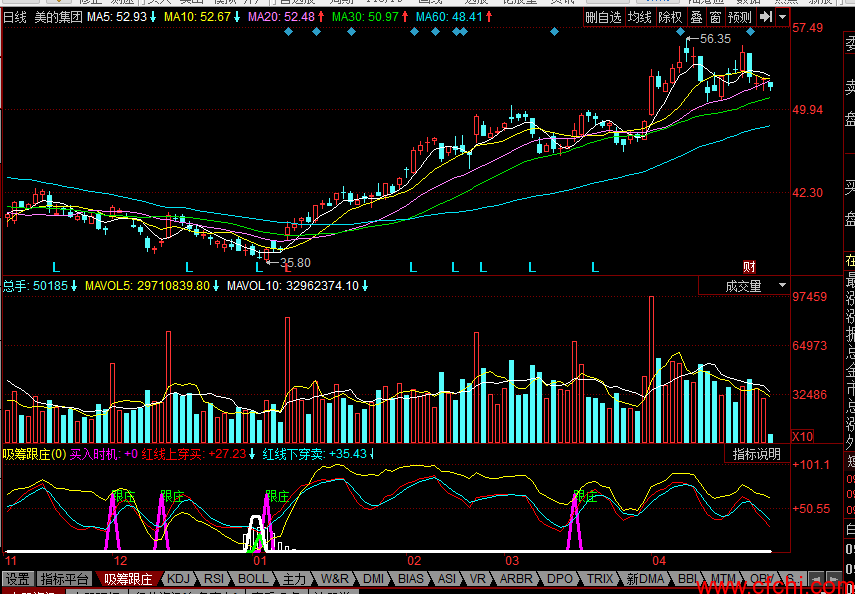Open the 预测 forecast tool
This screenshot has width=855, height=594.
(740, 17)
